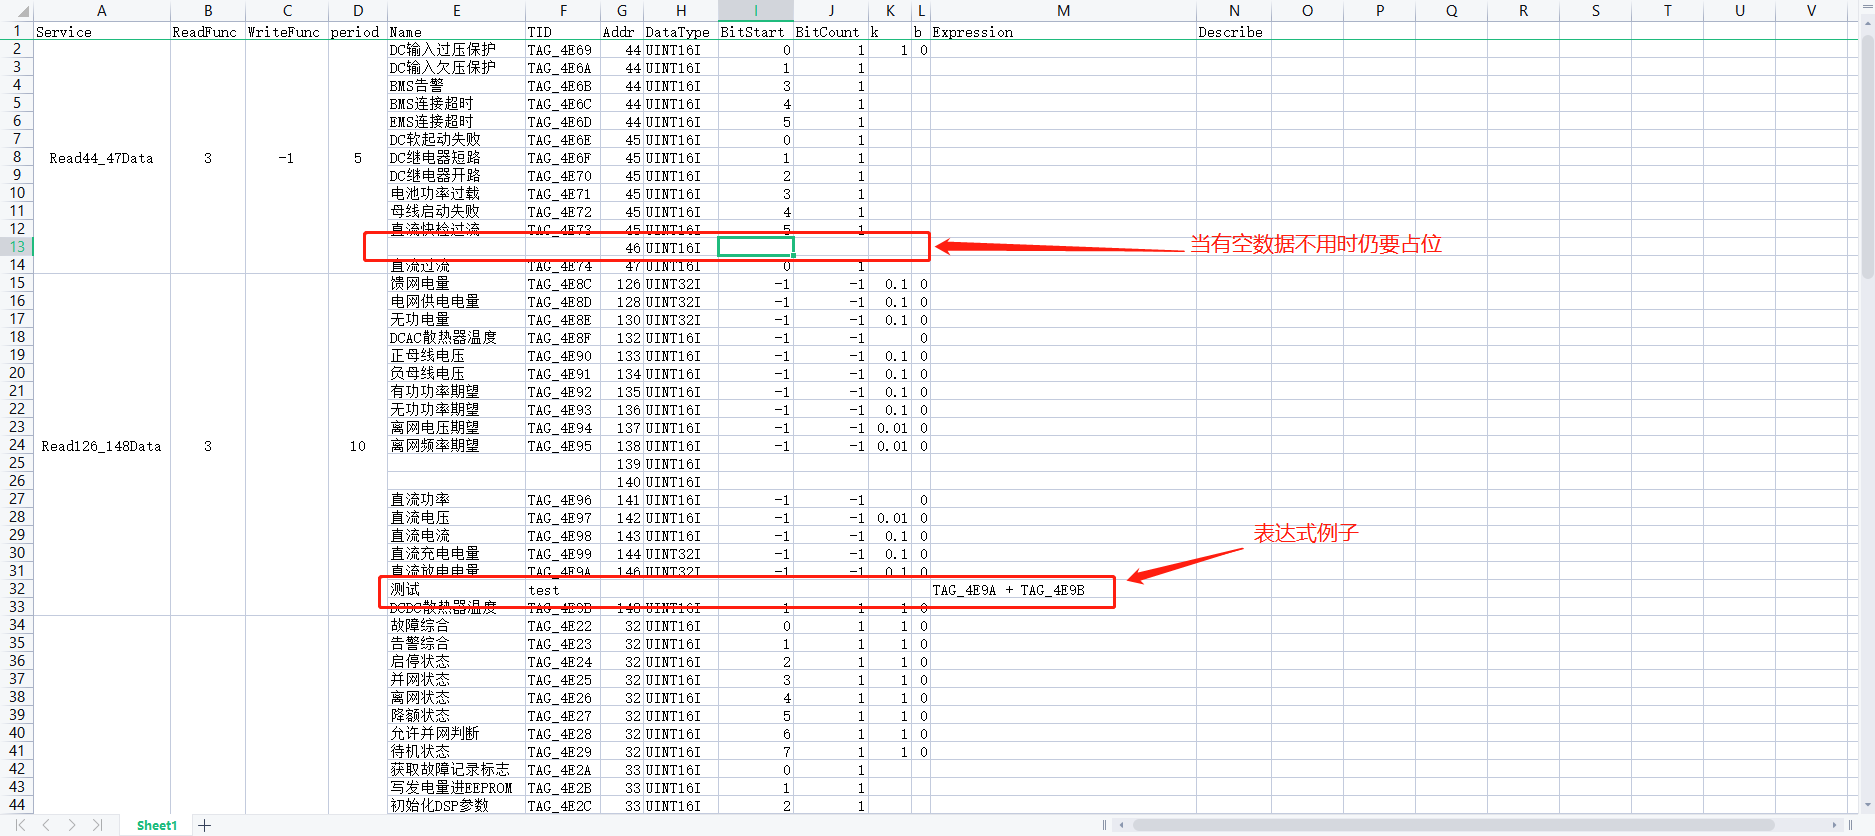
Task: Jump to last sheet navigation arrow
Action: [97, 825]
